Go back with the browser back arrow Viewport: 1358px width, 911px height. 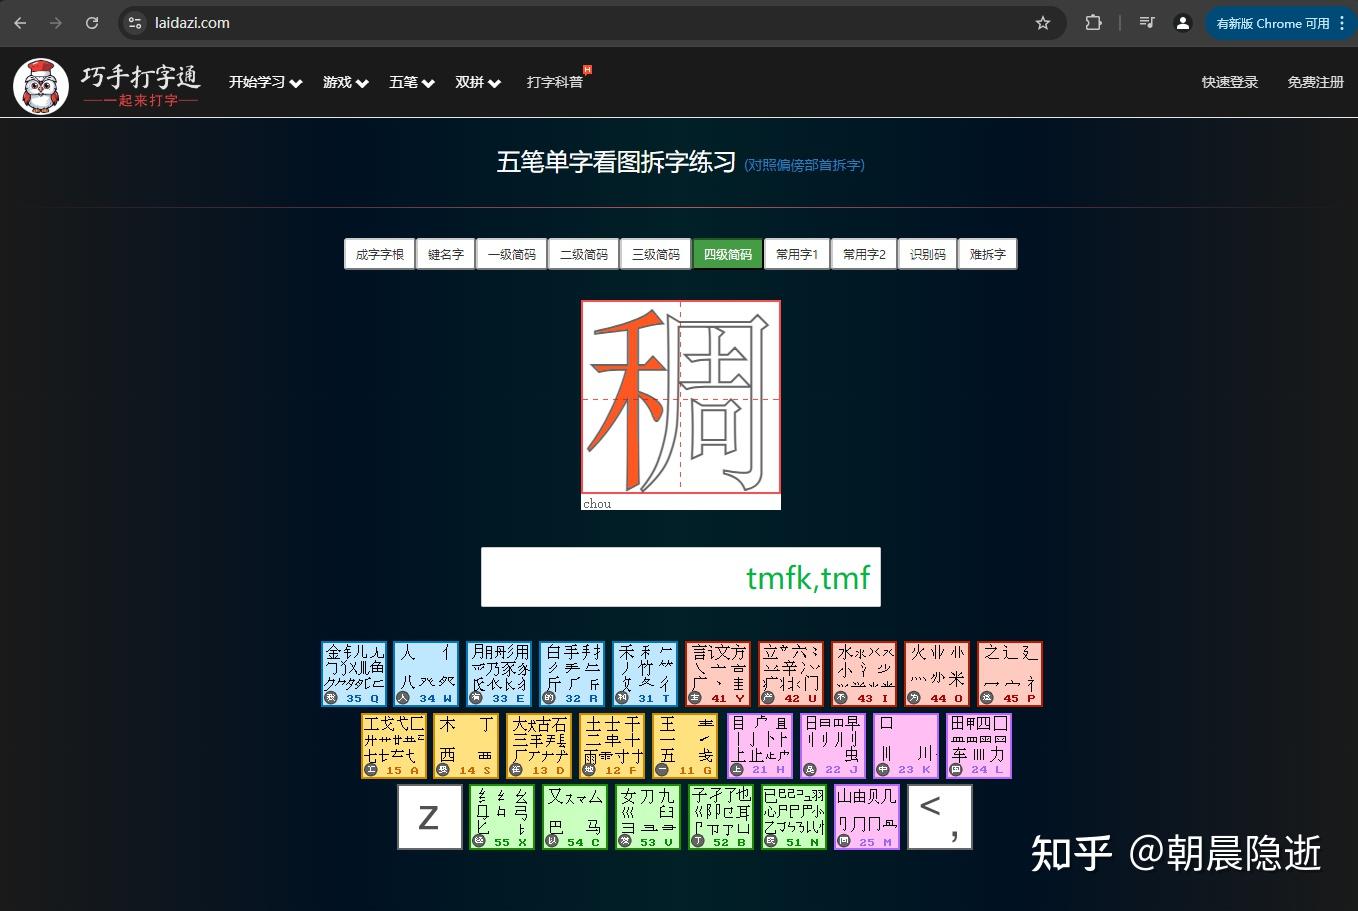coord(20,23)
